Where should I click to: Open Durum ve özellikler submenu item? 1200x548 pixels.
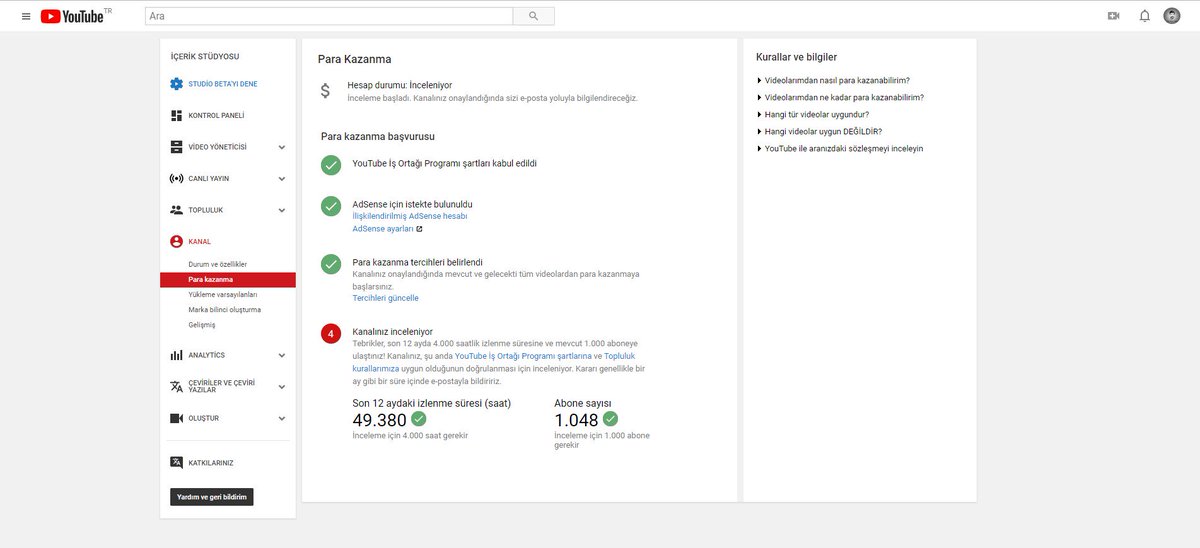point(217,264)
